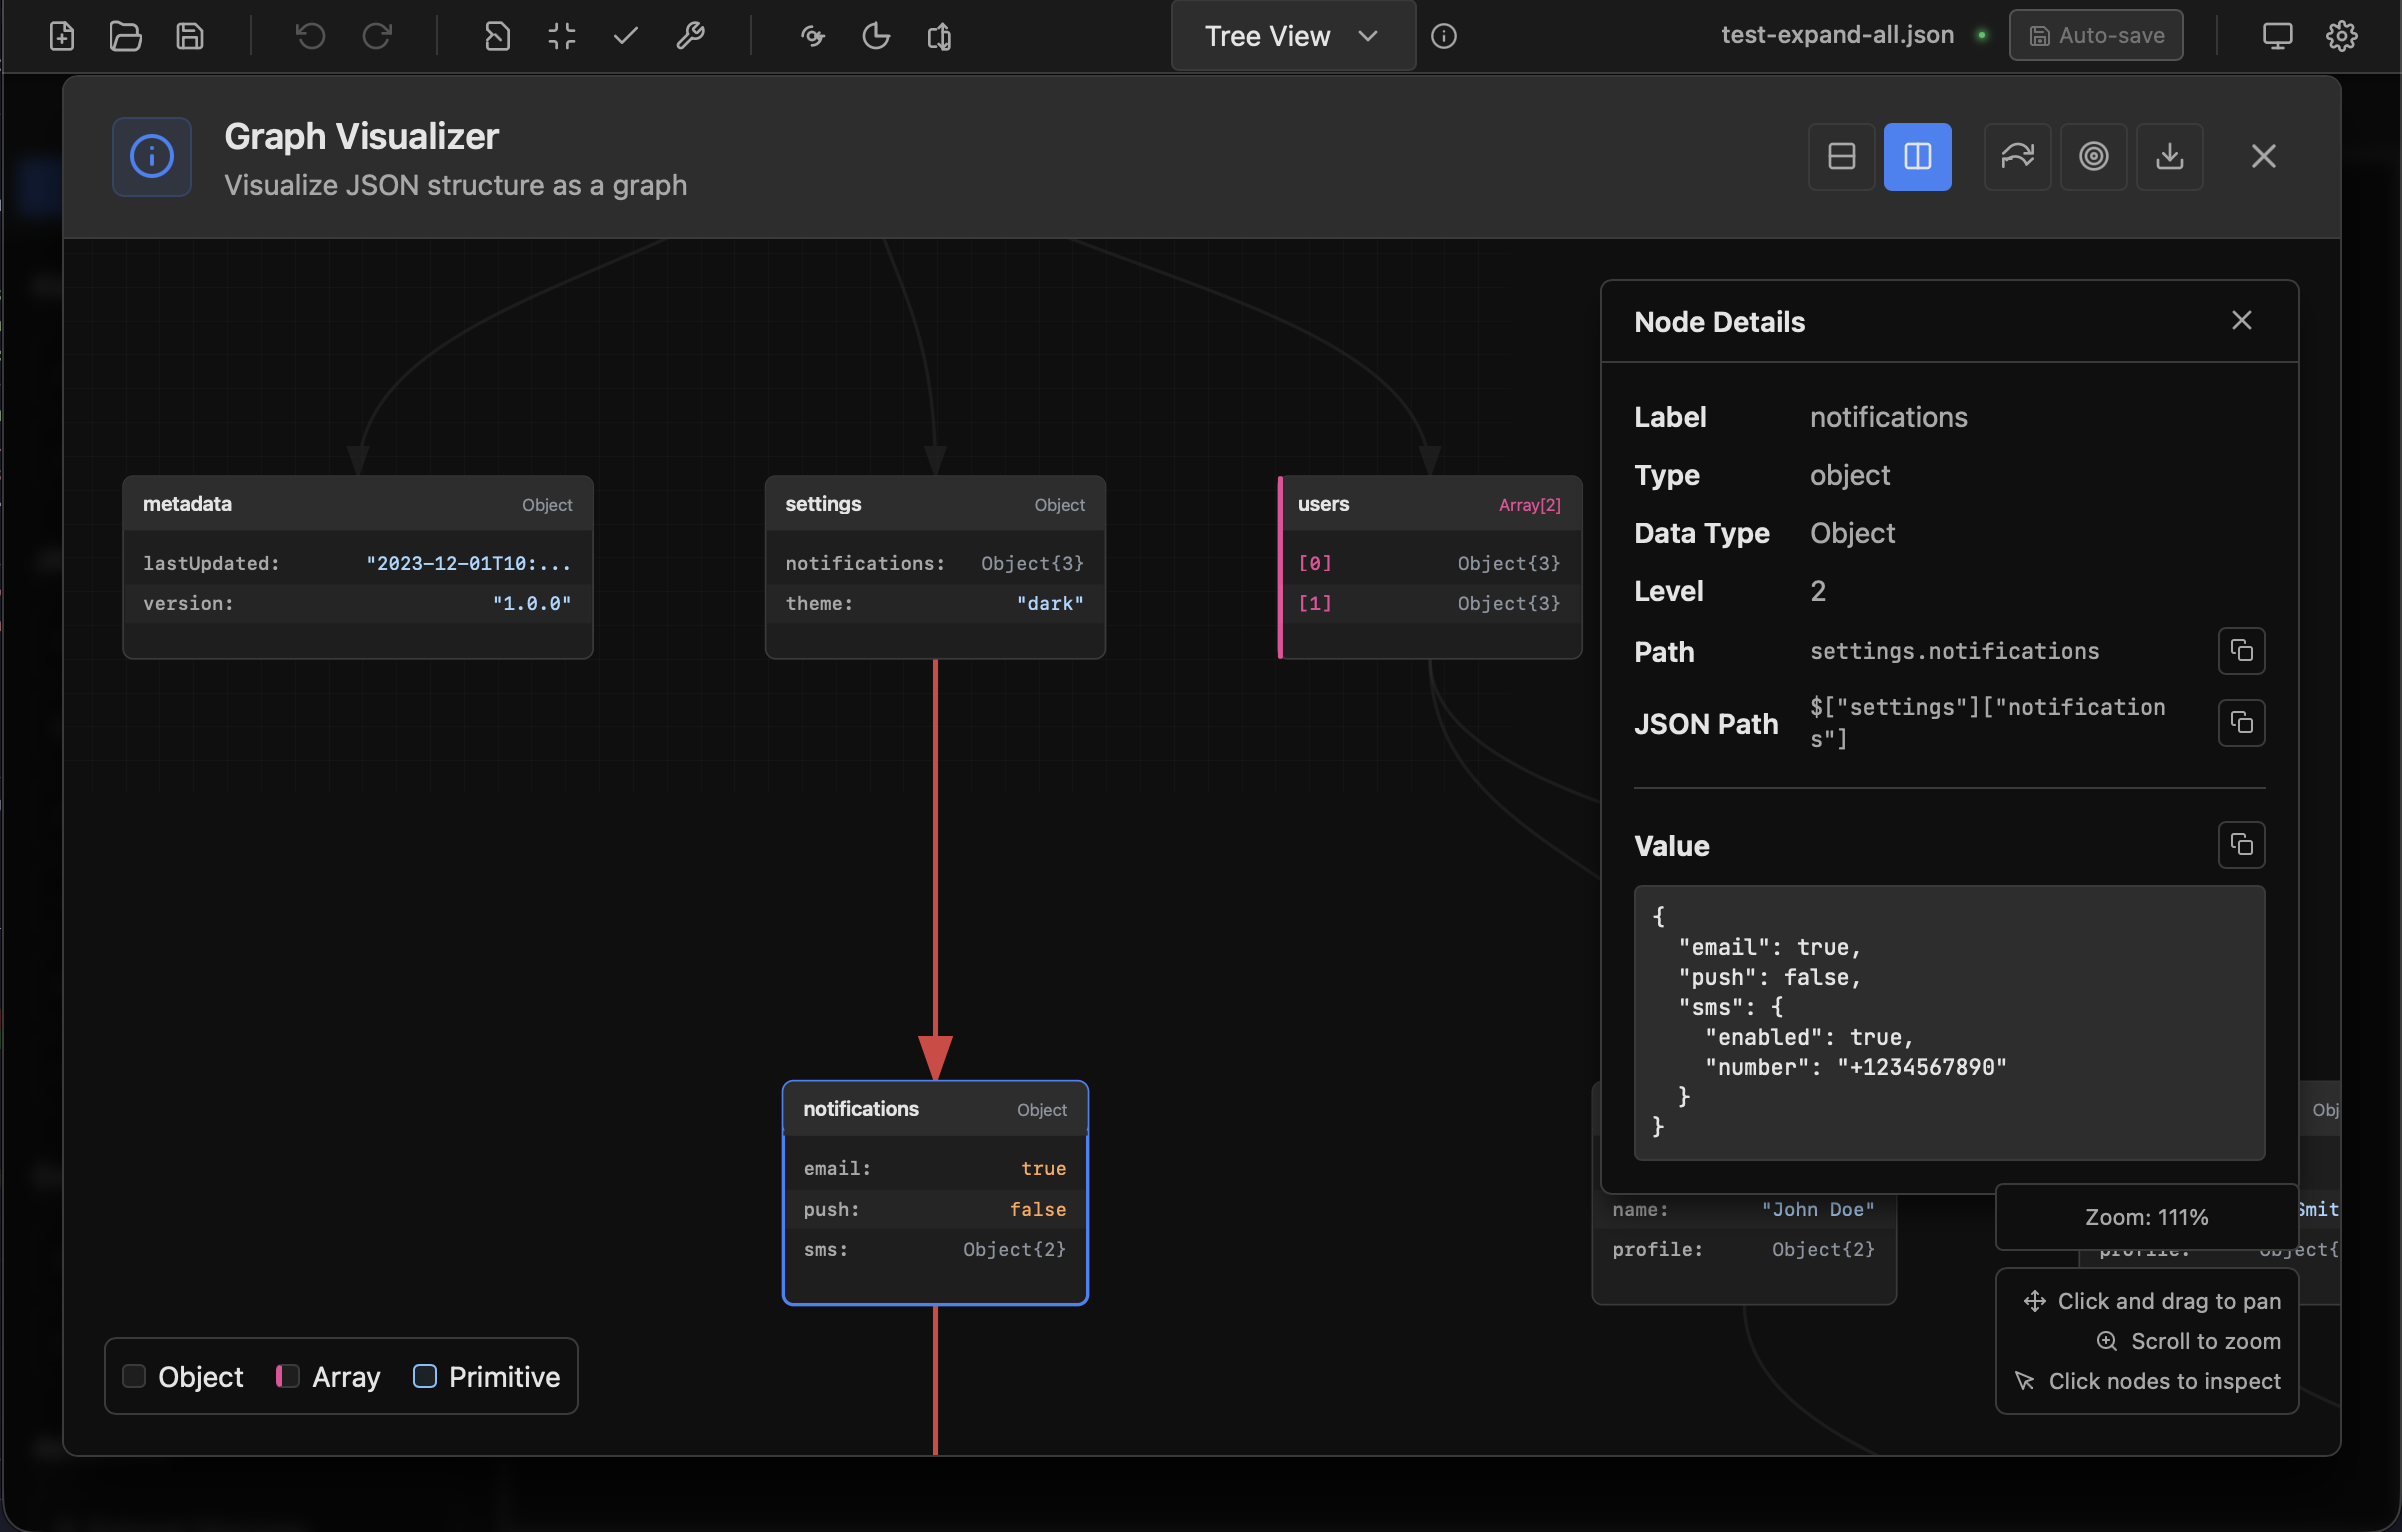Click the Array legend color swatch
Screen dimensions: 2402x1532
(288, 1377)
